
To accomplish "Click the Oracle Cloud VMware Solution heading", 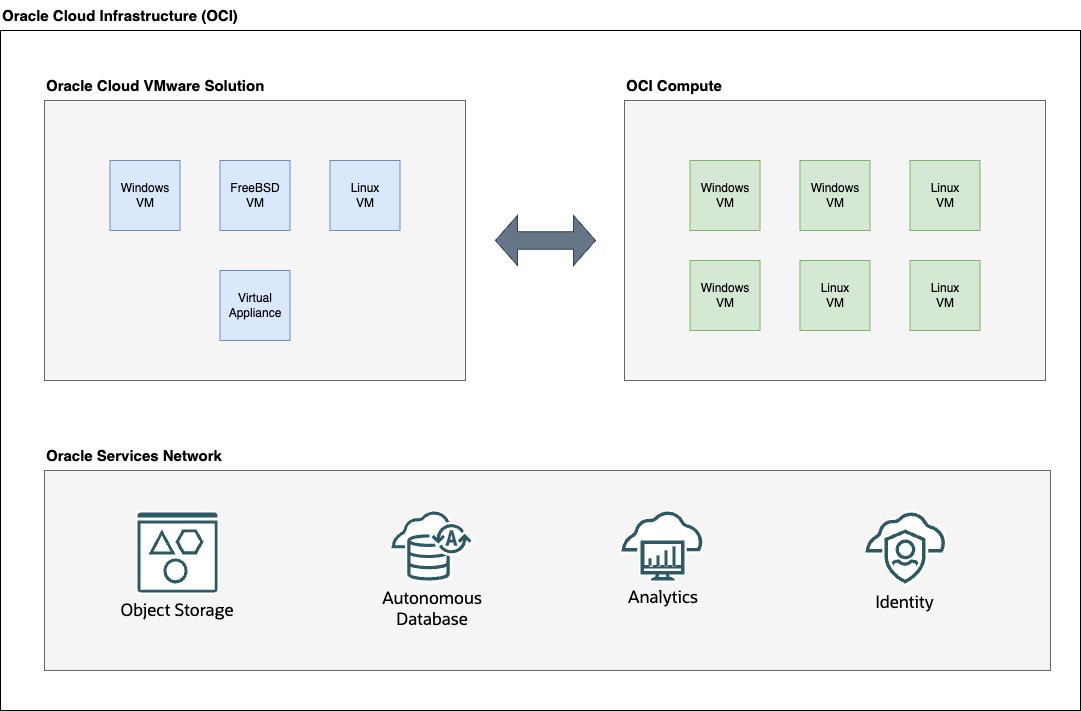I will pyautogui.click(x=154, y=86).
